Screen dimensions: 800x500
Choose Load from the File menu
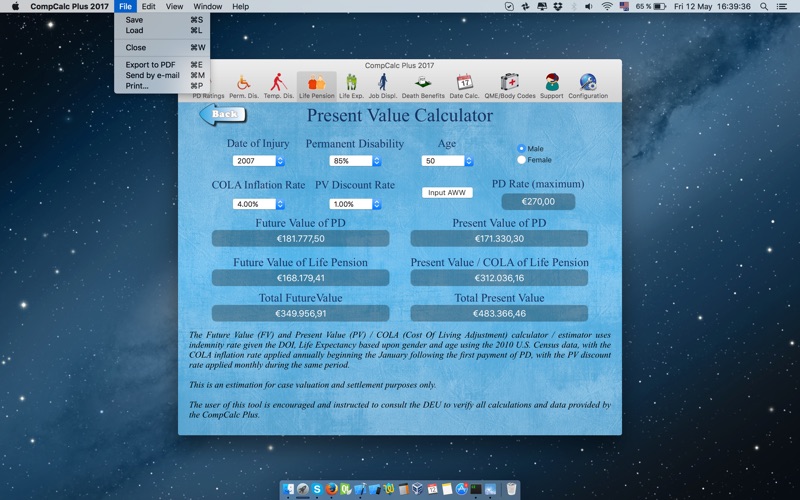coord(162,31)
